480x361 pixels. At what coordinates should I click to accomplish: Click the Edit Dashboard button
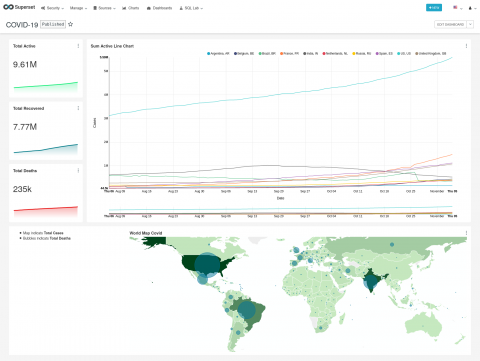(x=450, y=24)
